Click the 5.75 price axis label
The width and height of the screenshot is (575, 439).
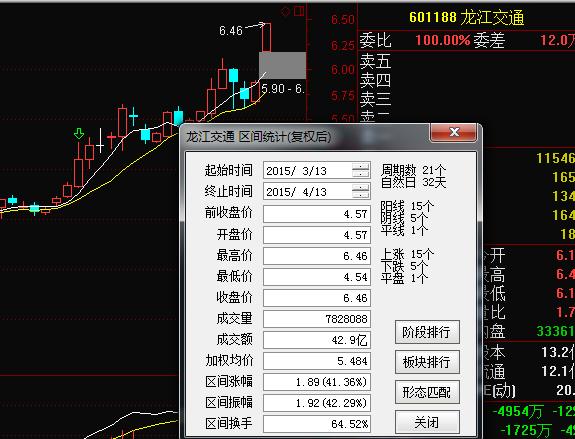(x=343, y=96)
